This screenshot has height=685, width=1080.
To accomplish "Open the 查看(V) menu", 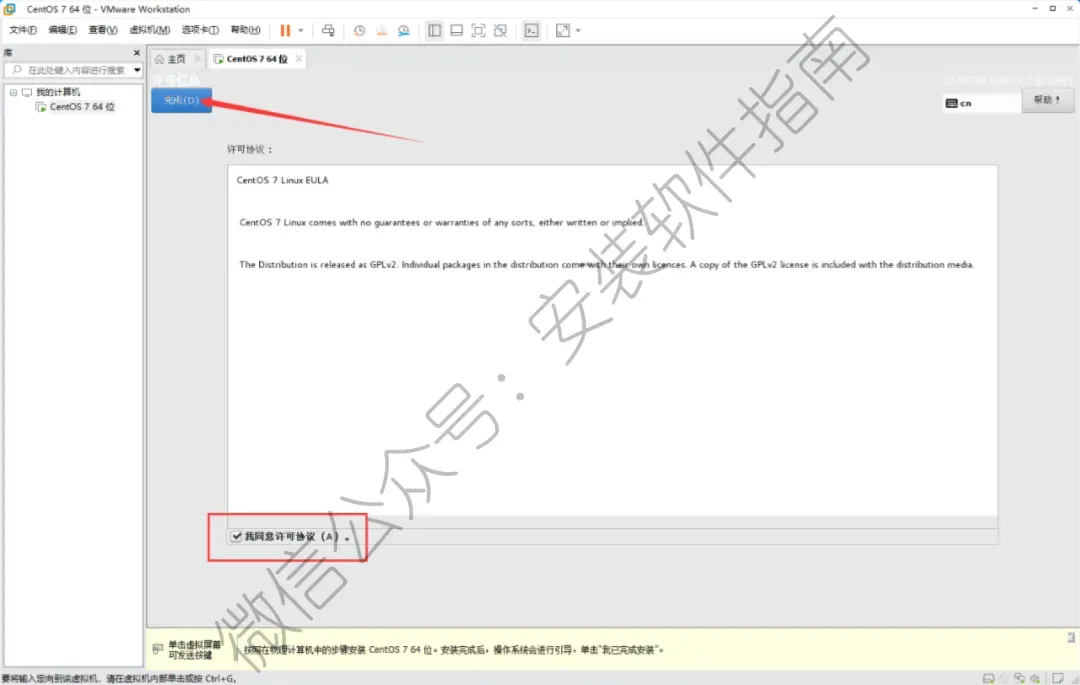I will pyautogui.click(x=103, y=30).
